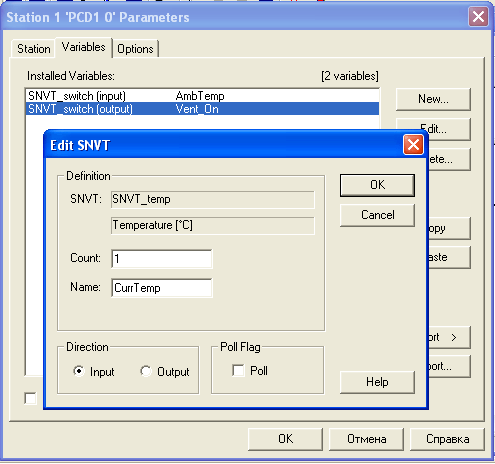Select the Output direction radio button
Image resolution: width=495 pixels, height=464 pixels.
pyautogui.click(x=146, y=371)
